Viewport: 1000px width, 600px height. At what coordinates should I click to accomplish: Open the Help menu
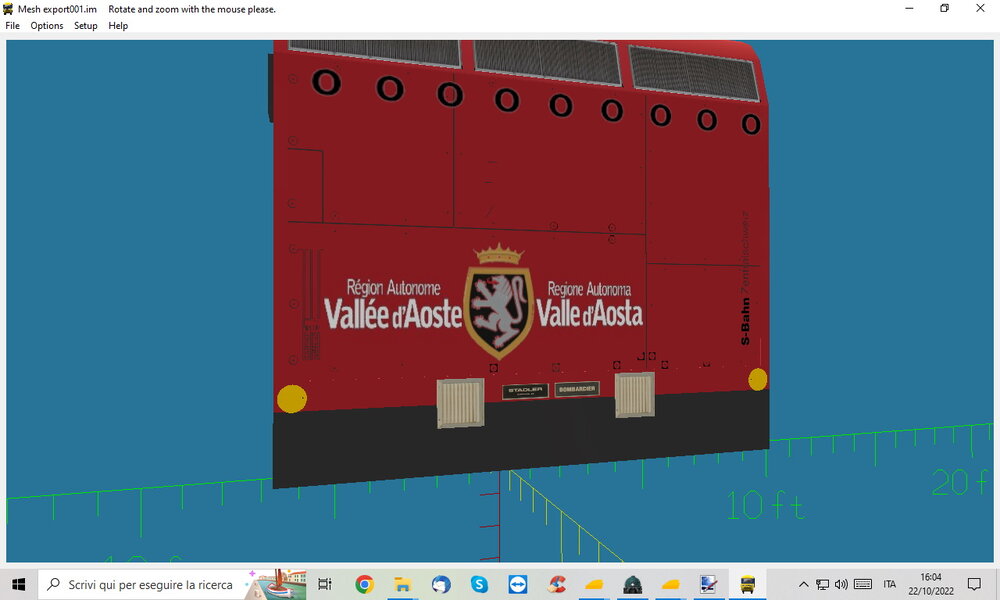click(118, 26)
